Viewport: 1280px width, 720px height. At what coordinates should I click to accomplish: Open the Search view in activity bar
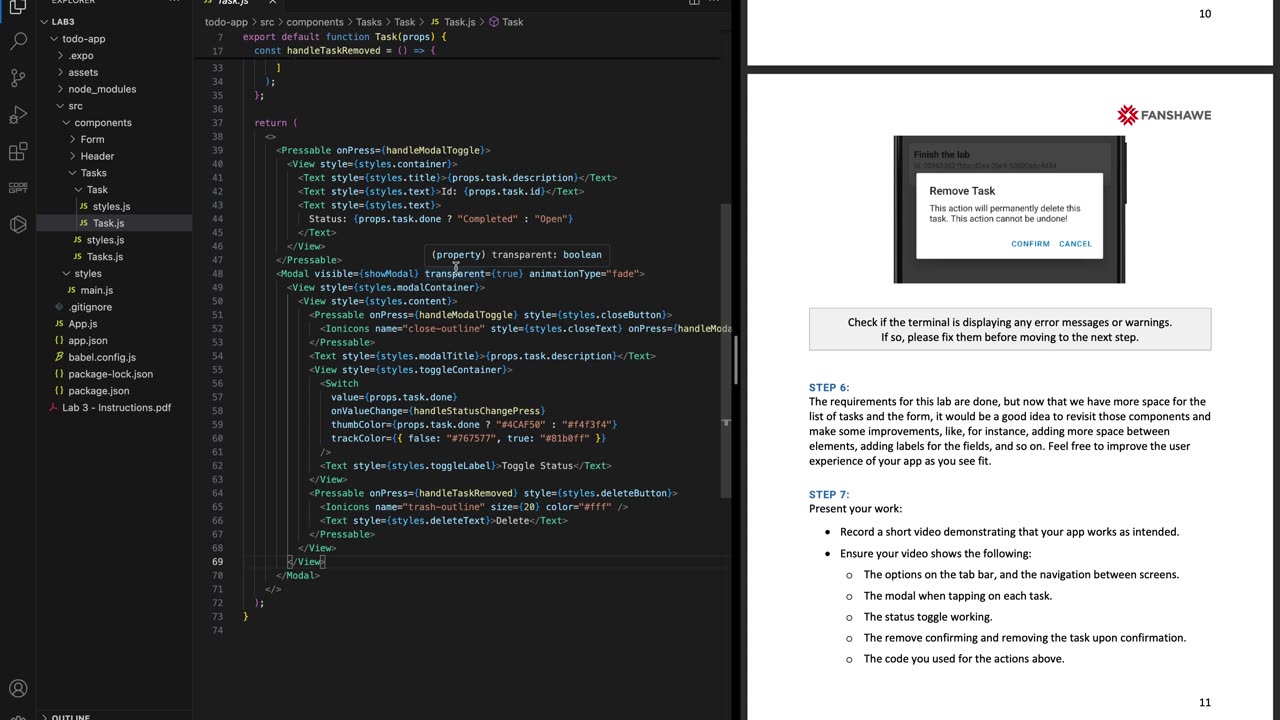point(18,41)
